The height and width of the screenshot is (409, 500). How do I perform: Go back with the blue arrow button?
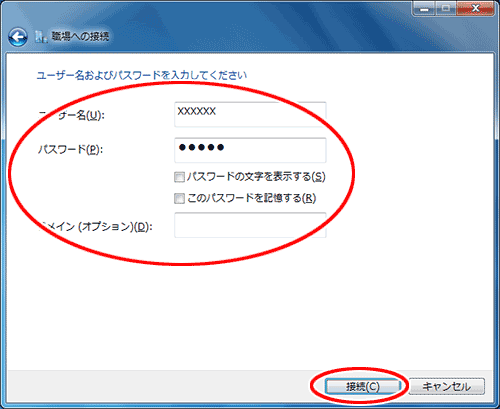[18, 37]
